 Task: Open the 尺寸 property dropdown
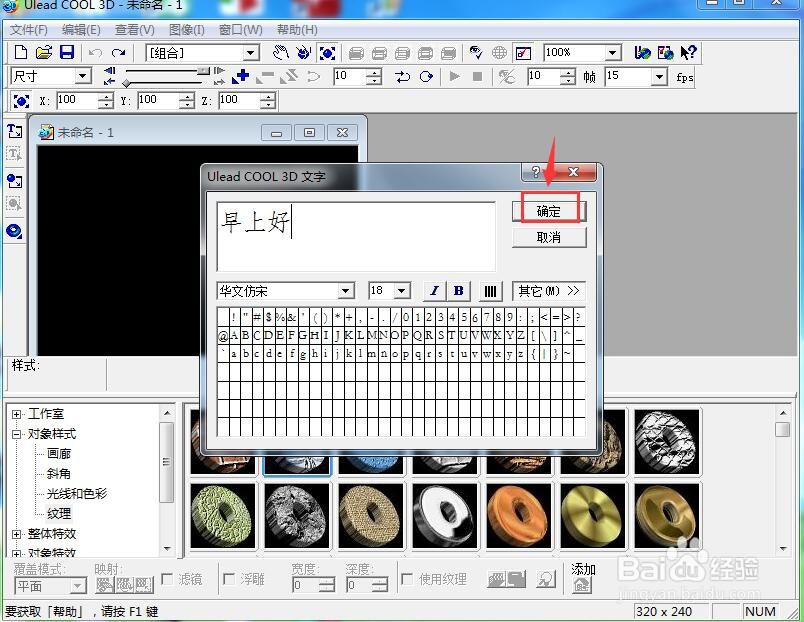(82, 76)
